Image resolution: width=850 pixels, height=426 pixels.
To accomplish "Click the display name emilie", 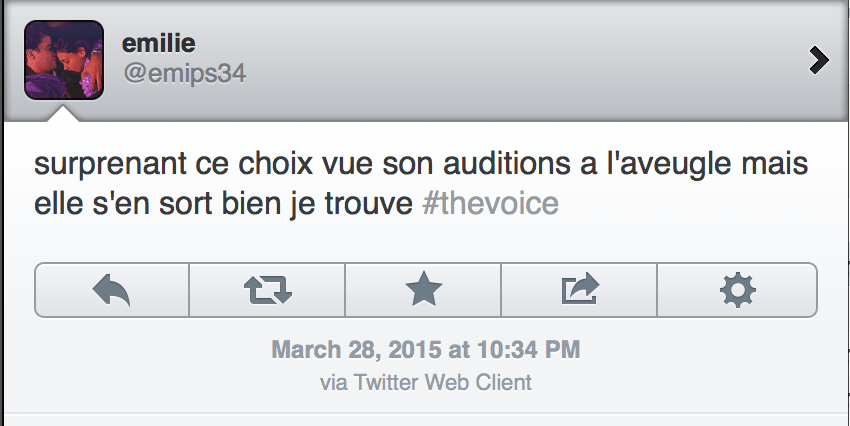I will pos(160,43).
